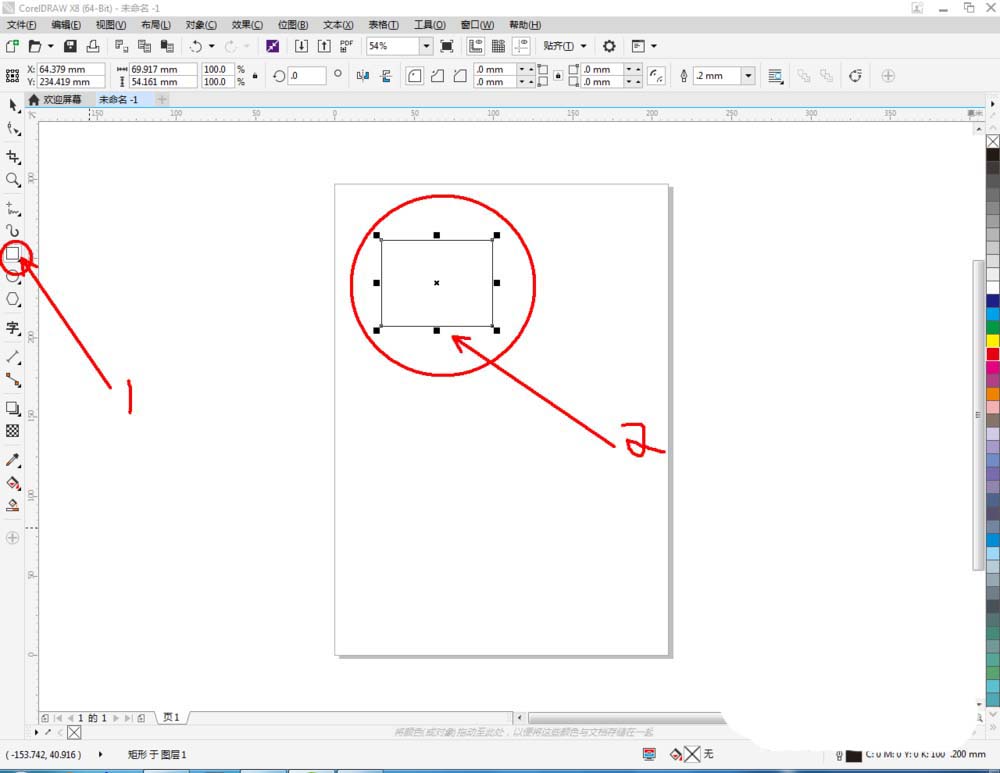Open the Snap To (贴齐) dropdown

point(564,46)
